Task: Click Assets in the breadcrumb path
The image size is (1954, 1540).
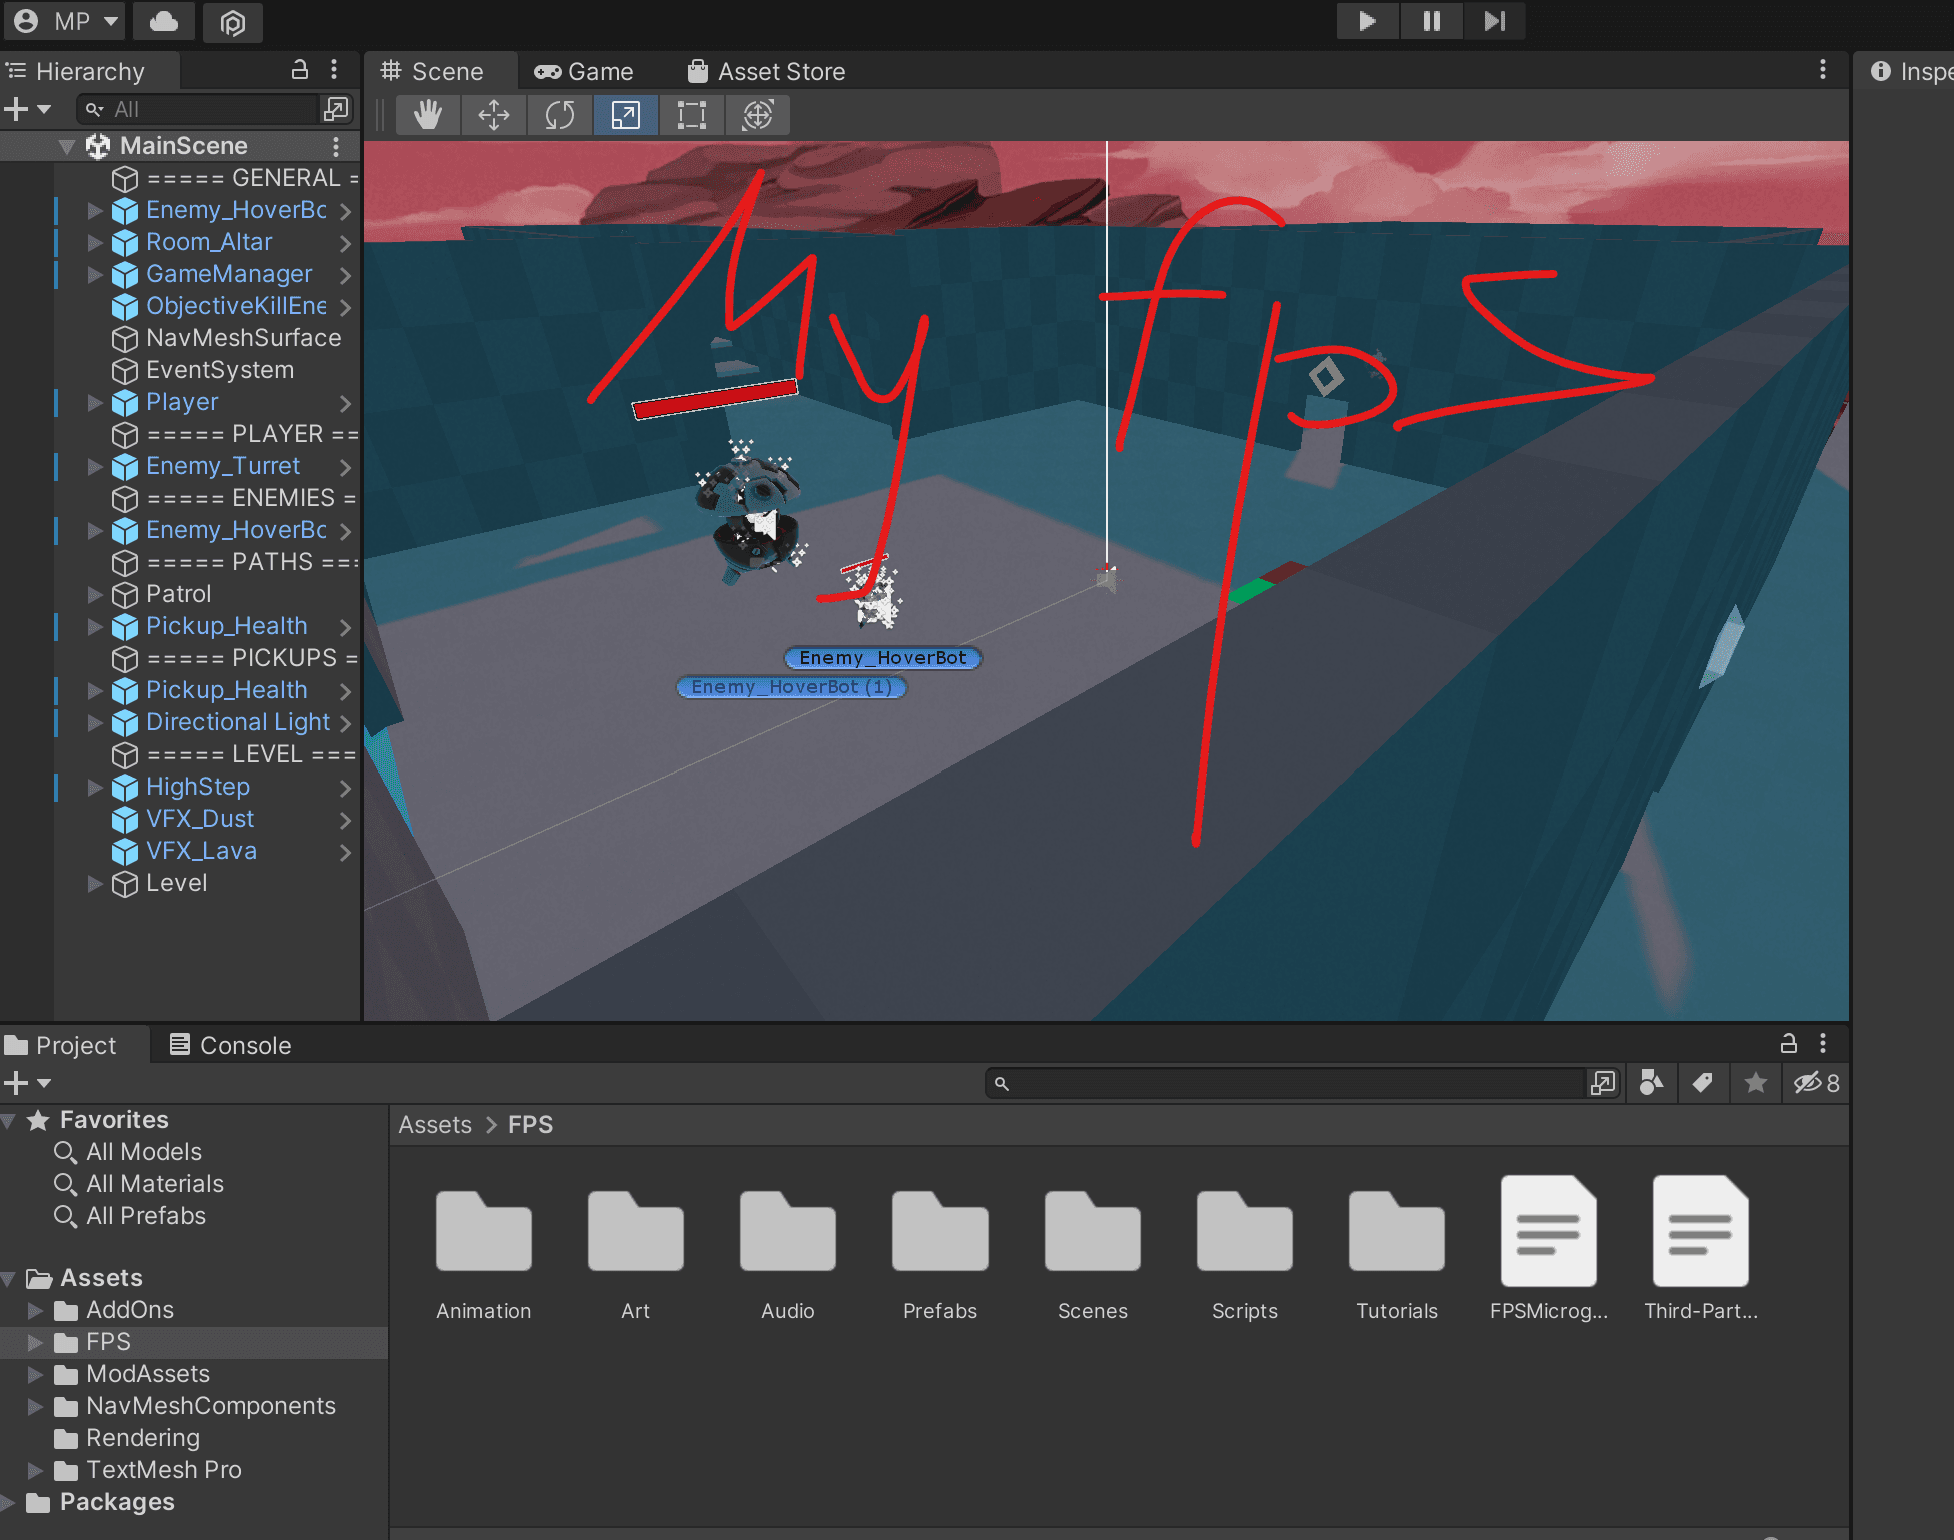Action: pos(435,1125)
